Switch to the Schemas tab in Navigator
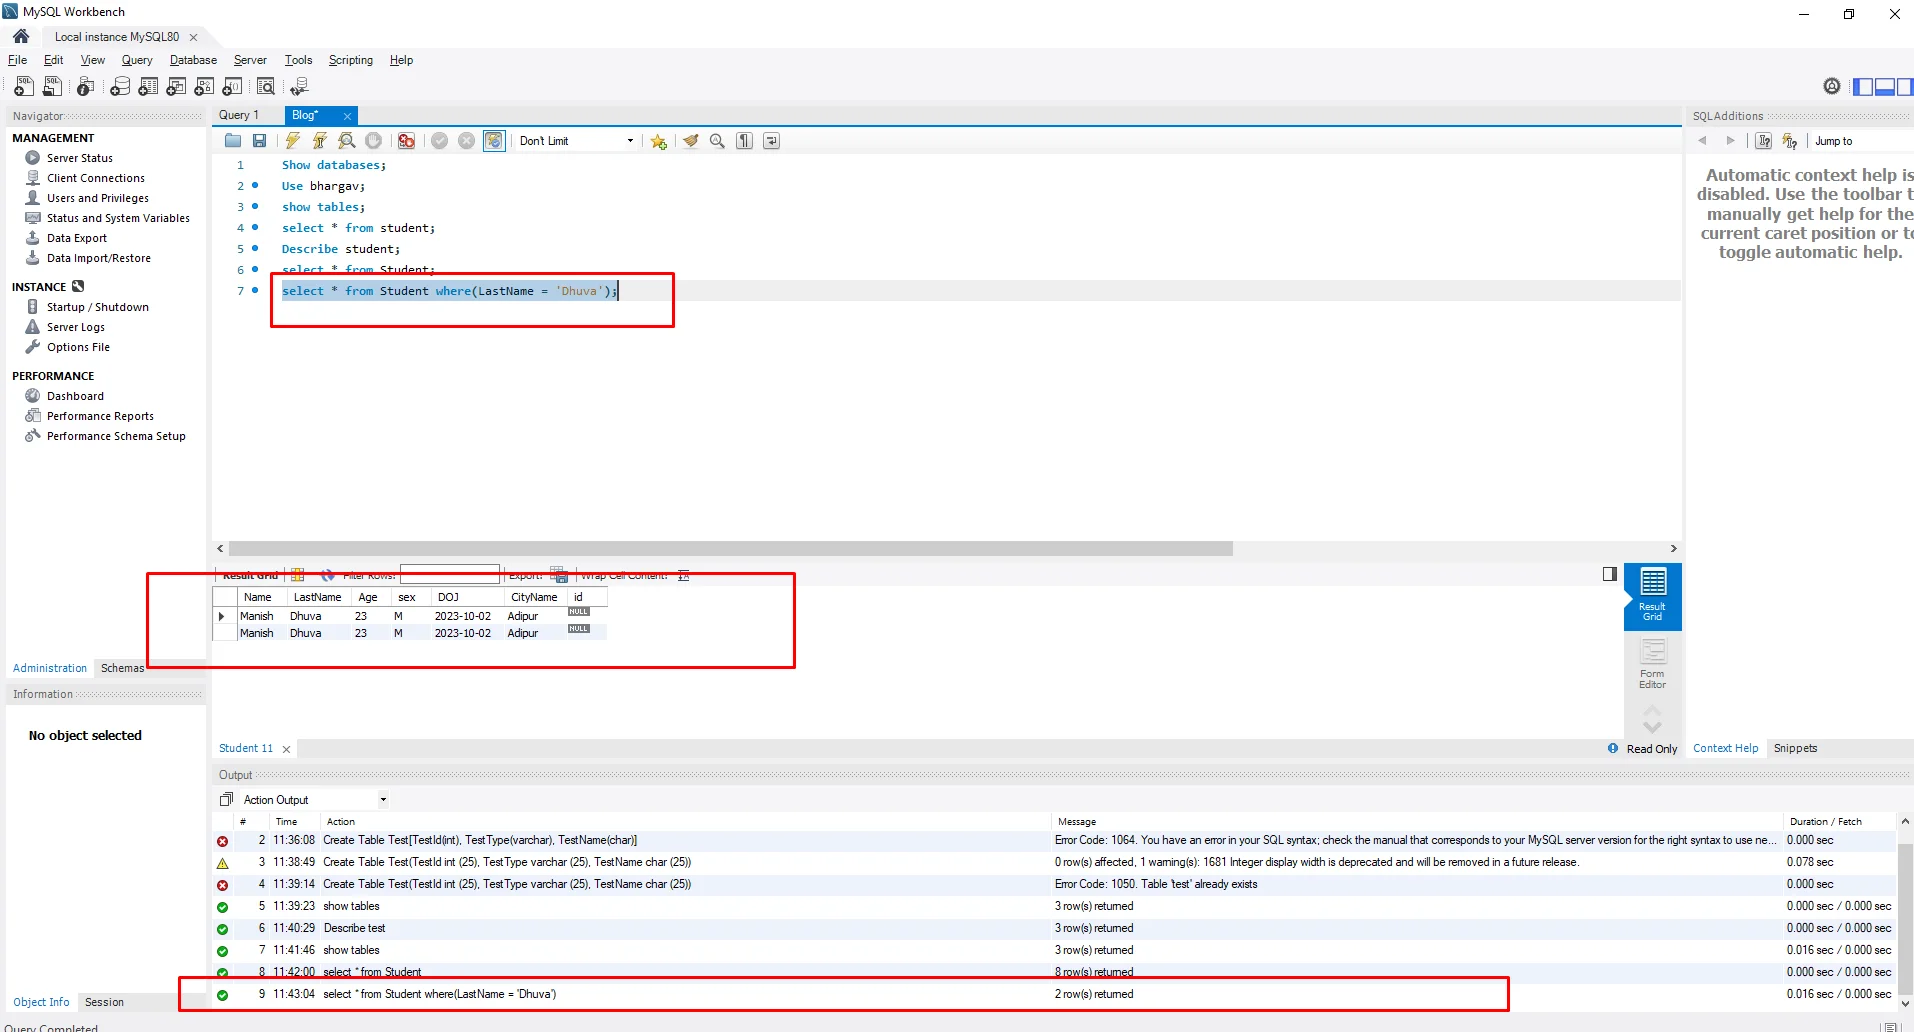The height and width of the screenshot is (1032, 1914). point(122,668)
